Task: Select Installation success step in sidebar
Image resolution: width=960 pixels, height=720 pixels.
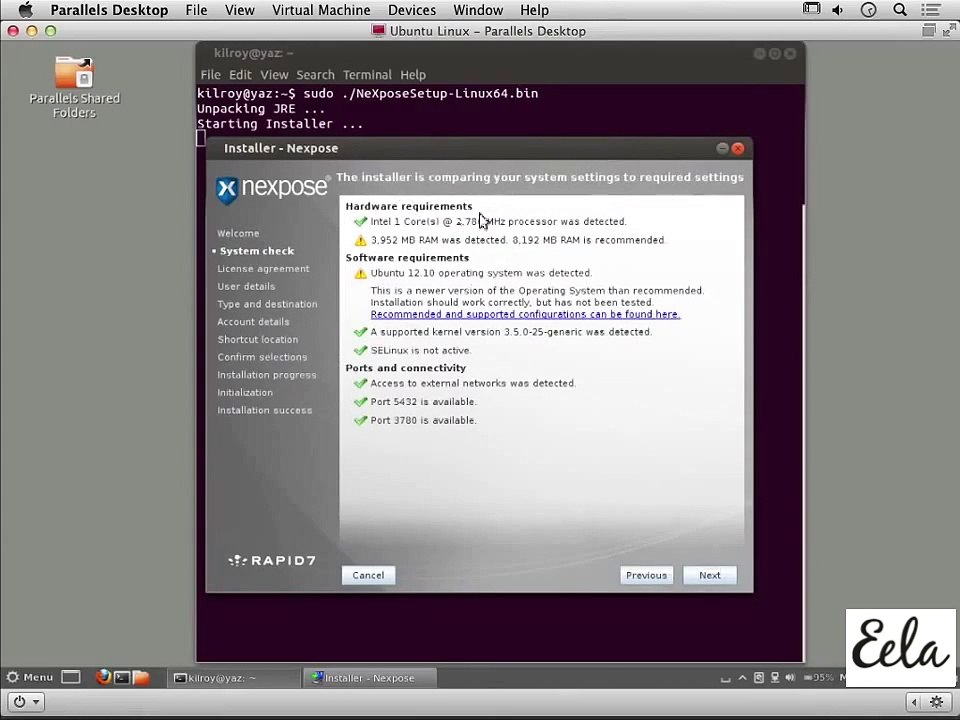Action: pyautogui.click(x=264, y=410)
